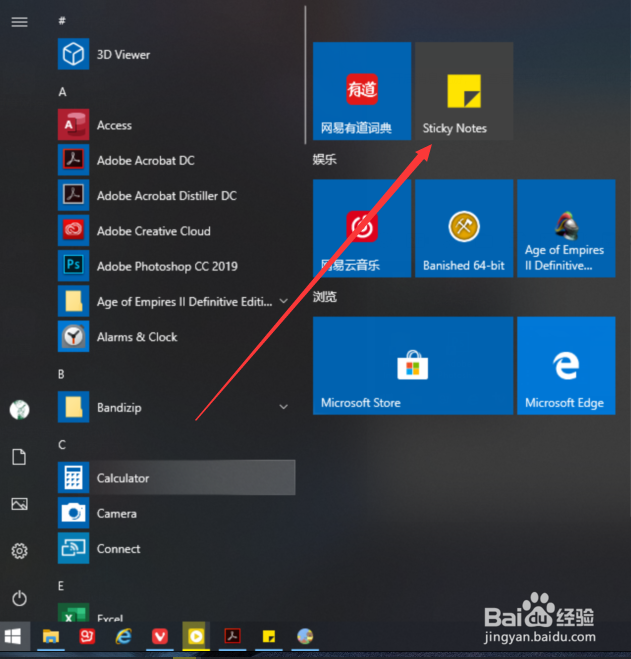631x659 pixels.
Task: Open Settings gear in Start sidebar
Action: point(19,551)
